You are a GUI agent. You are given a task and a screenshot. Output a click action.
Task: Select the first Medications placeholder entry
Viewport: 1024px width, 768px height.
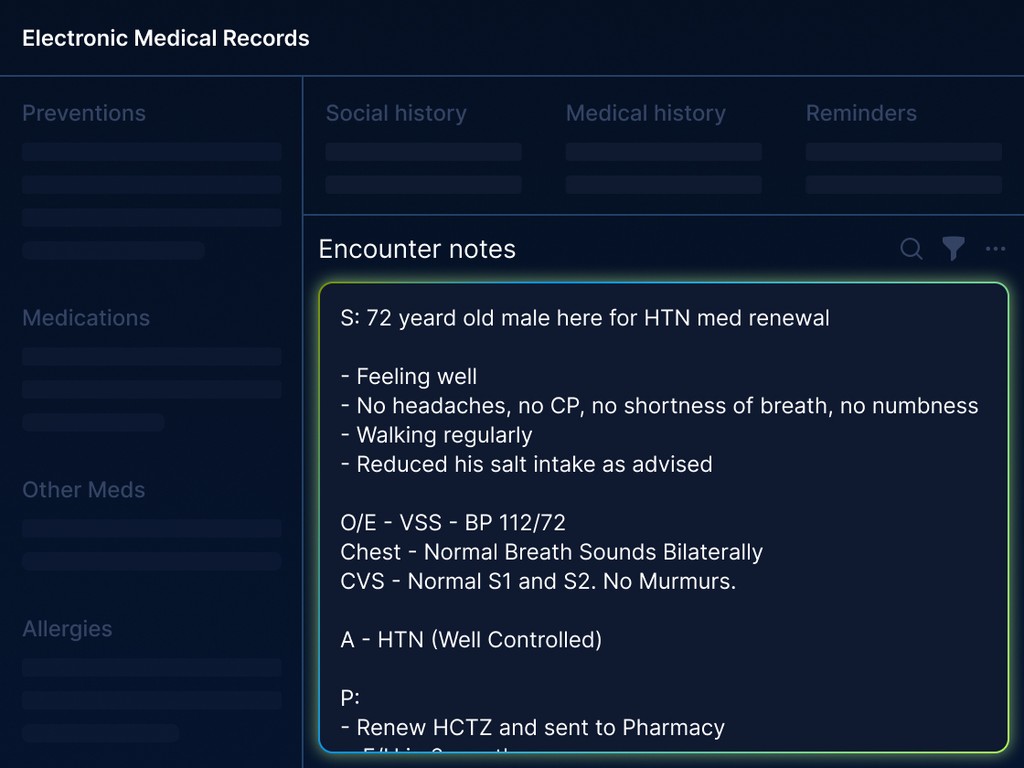pos(151,355)
